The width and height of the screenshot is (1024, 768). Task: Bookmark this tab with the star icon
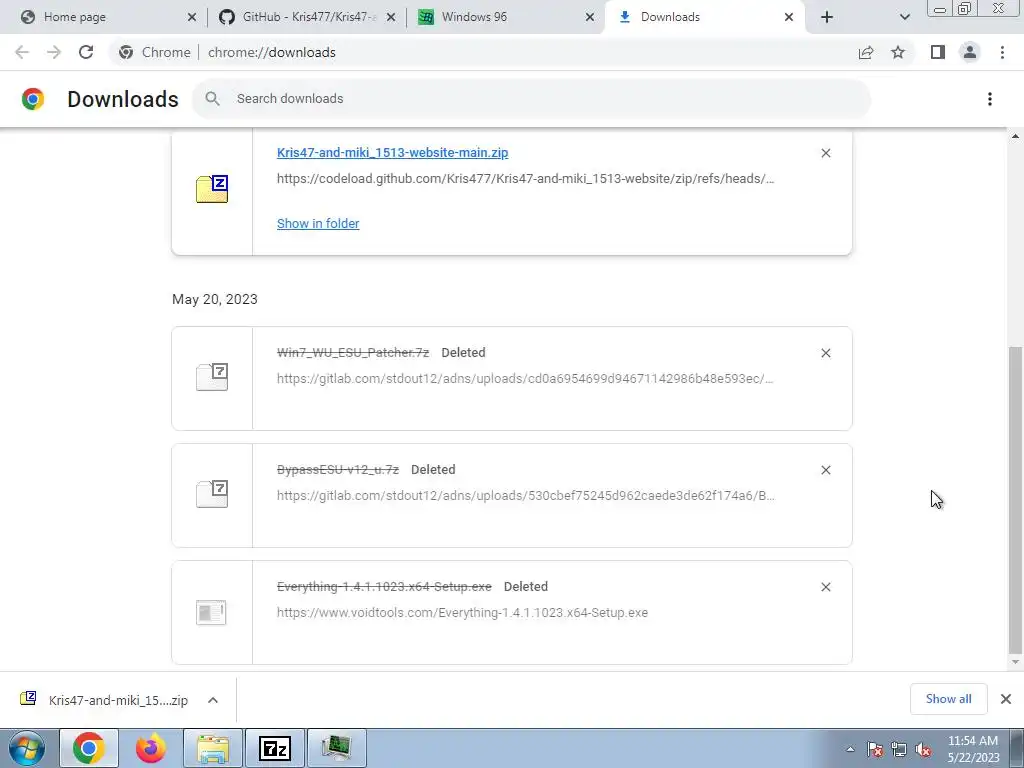click(x=898, y=52)
